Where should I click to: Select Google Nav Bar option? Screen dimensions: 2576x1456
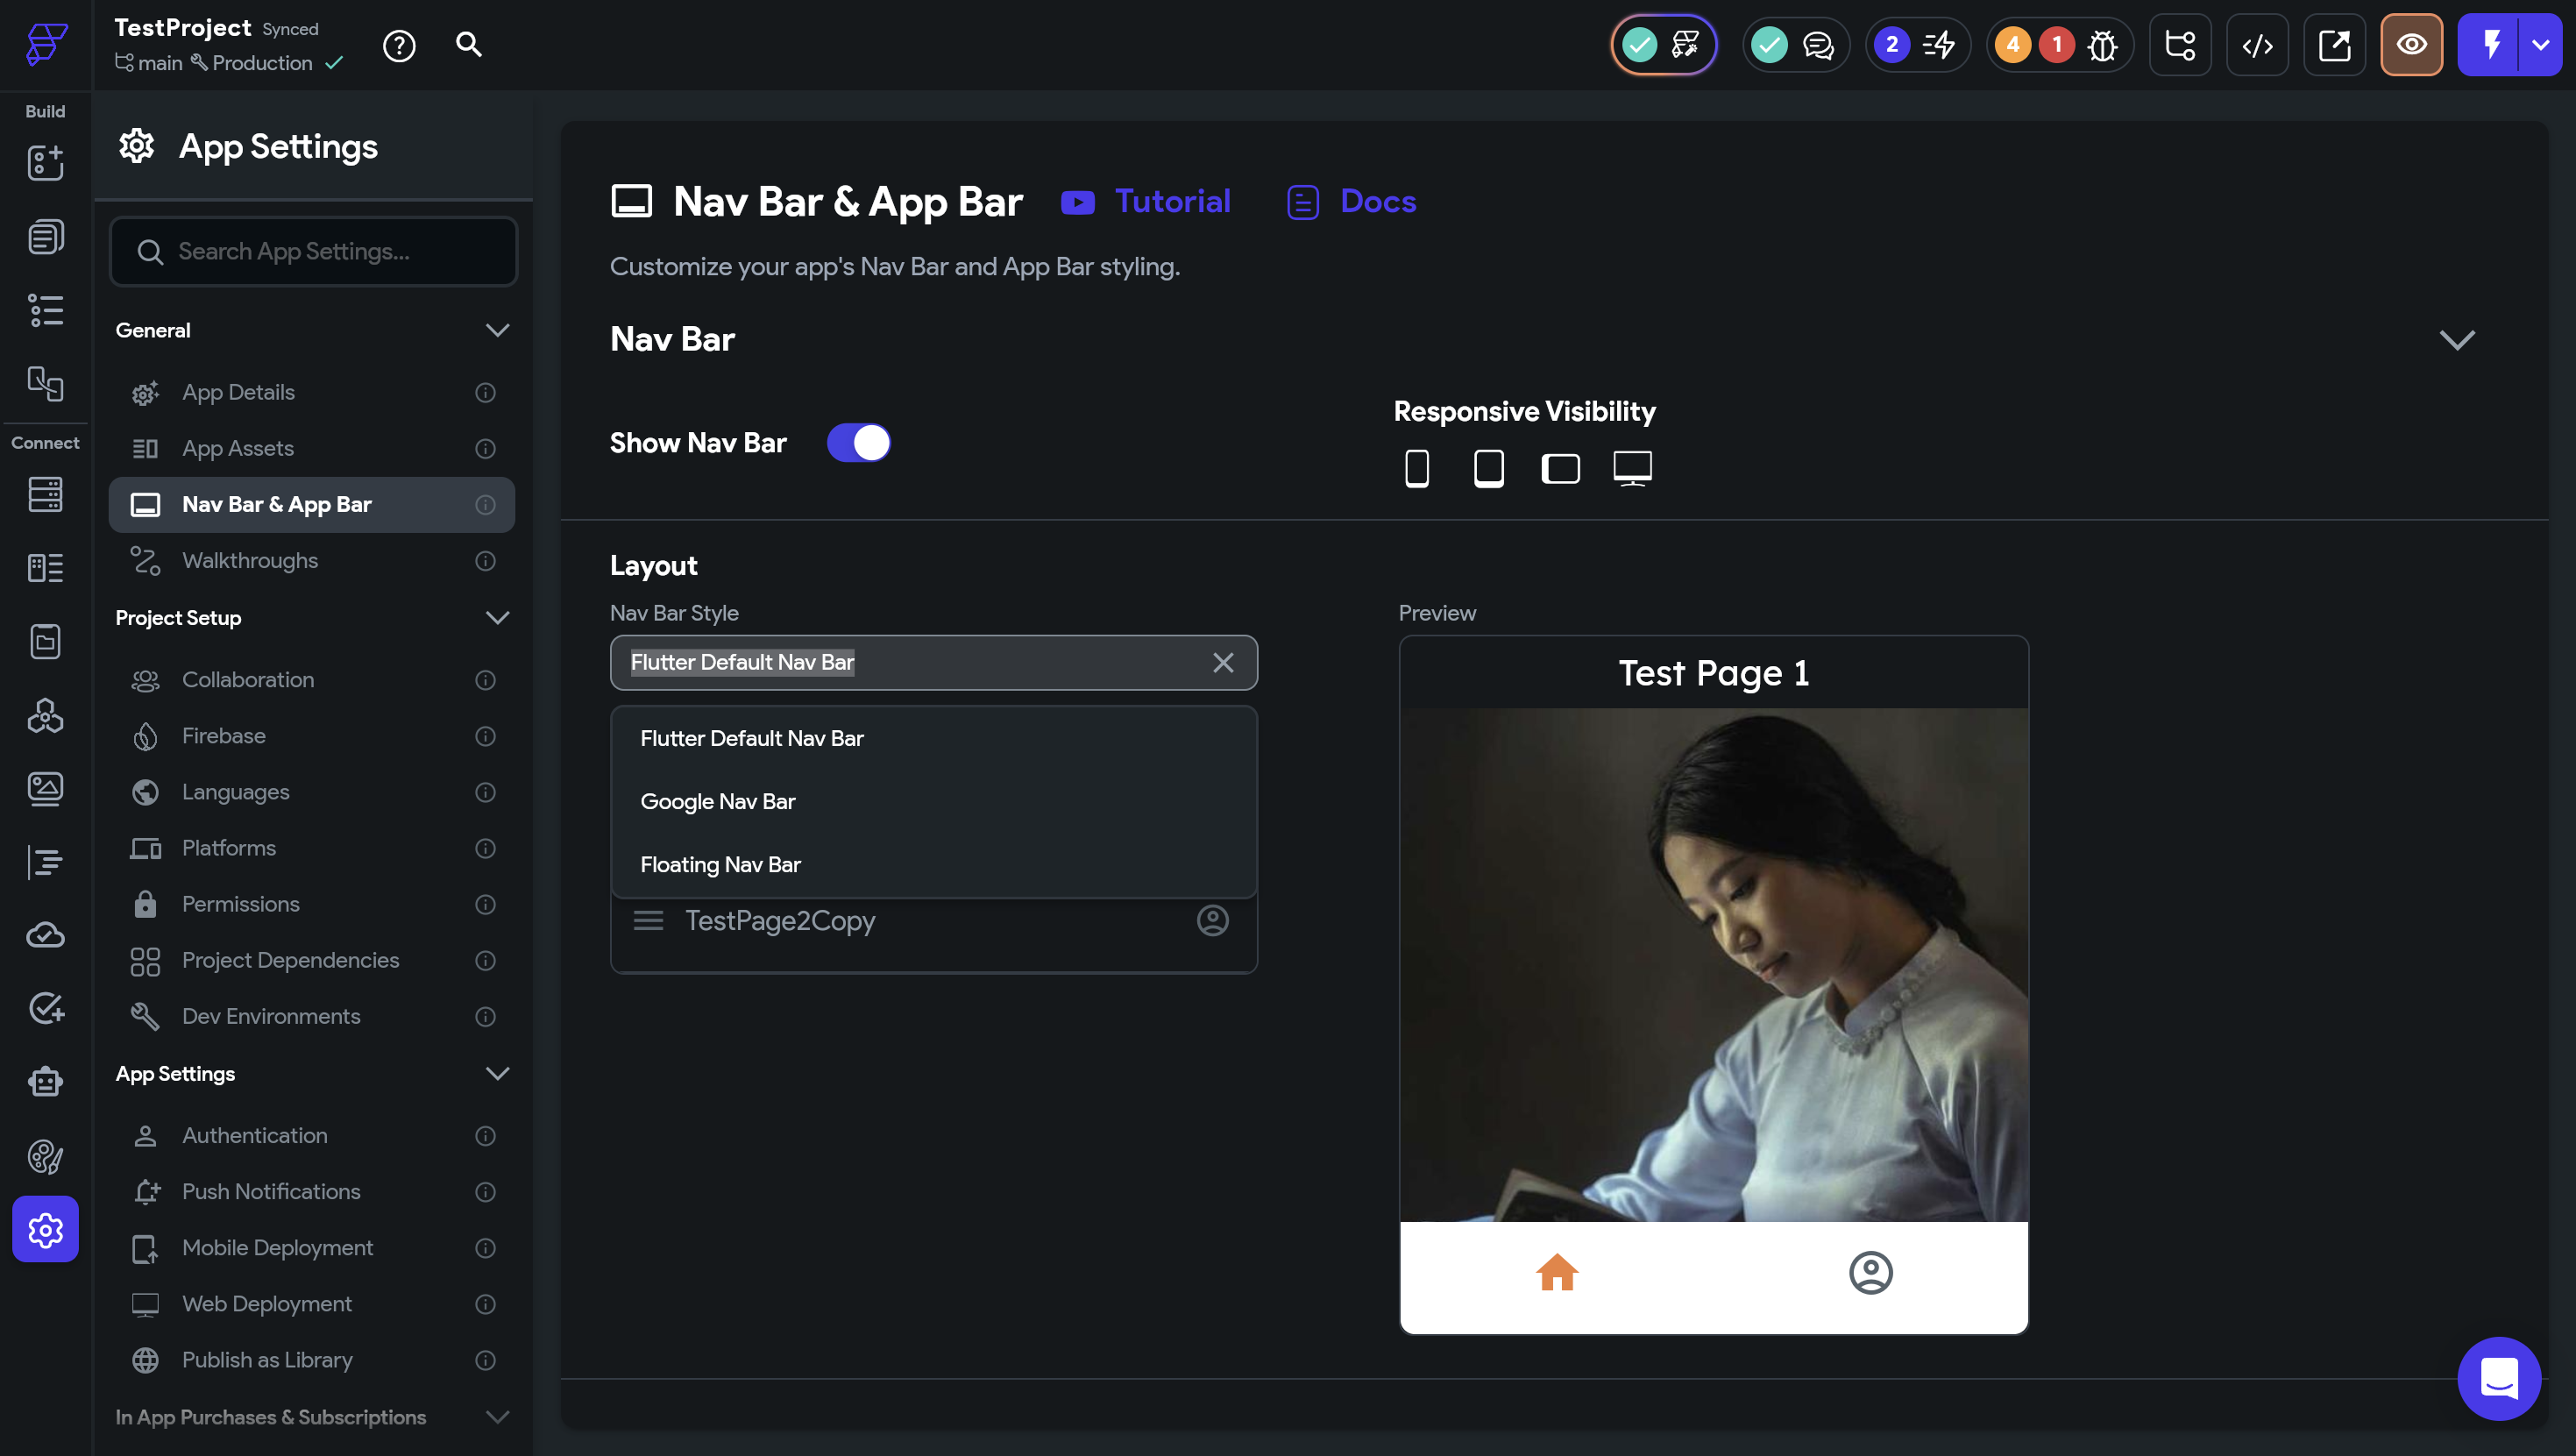pyautogui.click(x=718, y=801)
